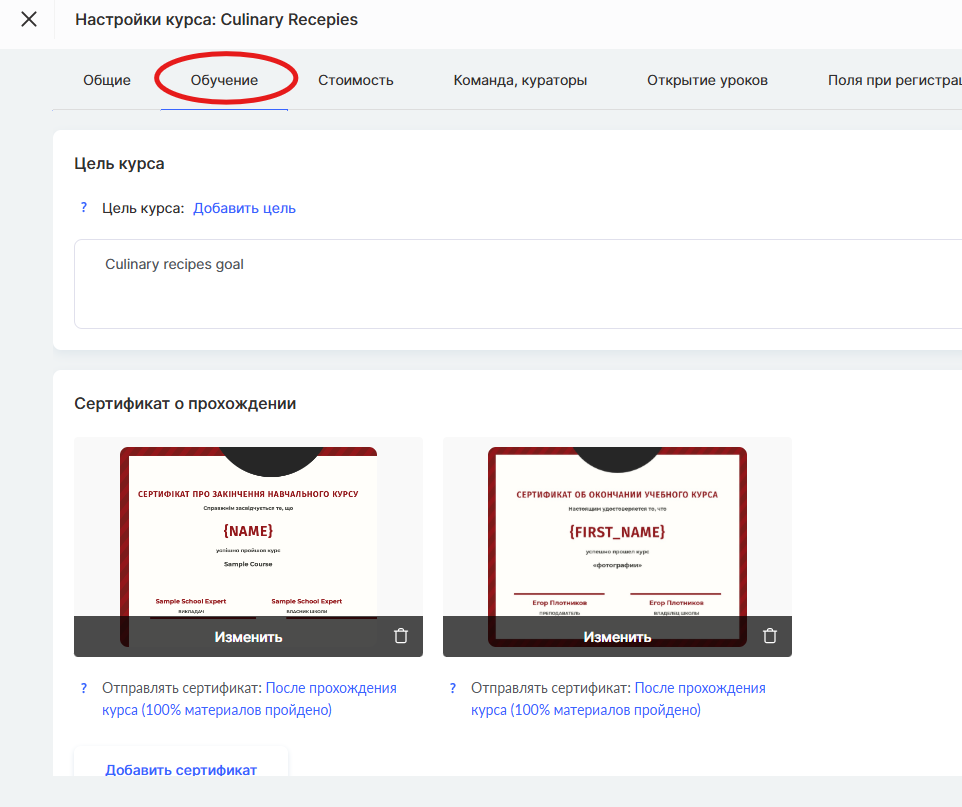Click help icon under the second certificate

tap(453, 688)
